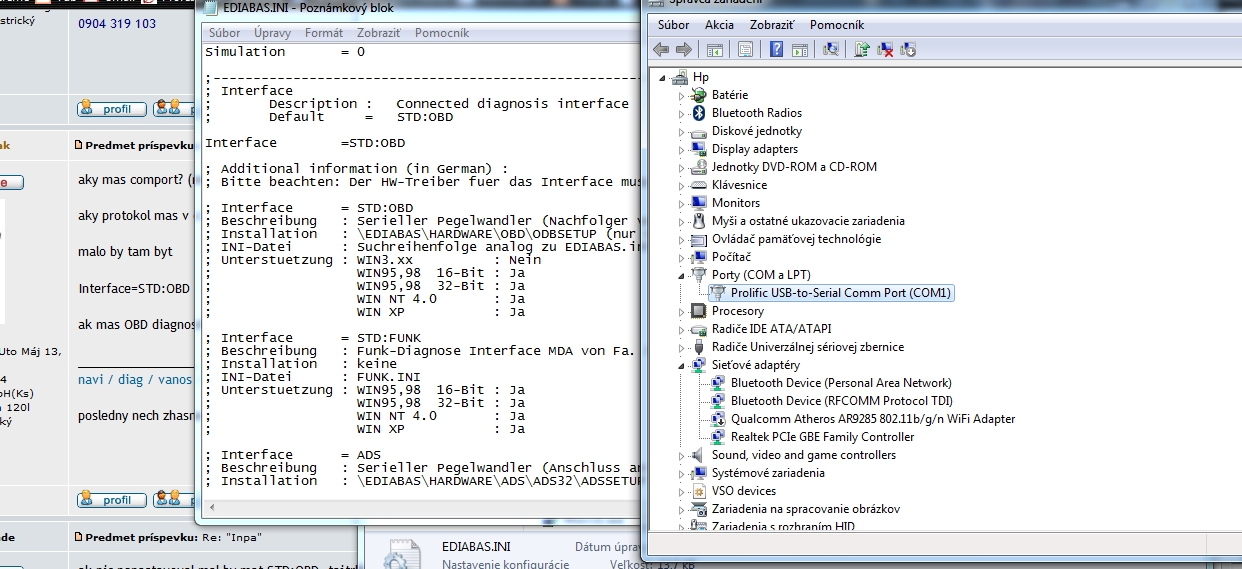Click the Disable device down-arrow icon
The height and width of the screenshot is (569, 1242).
(908, 49)
